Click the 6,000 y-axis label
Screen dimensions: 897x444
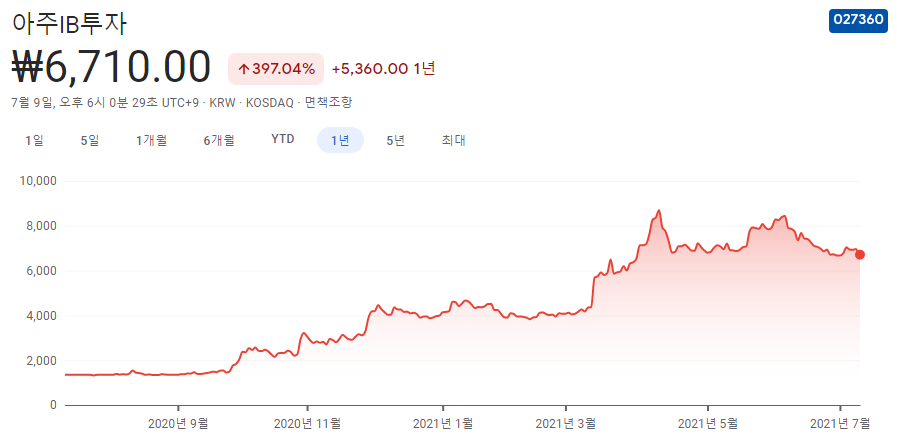[42, 271]
